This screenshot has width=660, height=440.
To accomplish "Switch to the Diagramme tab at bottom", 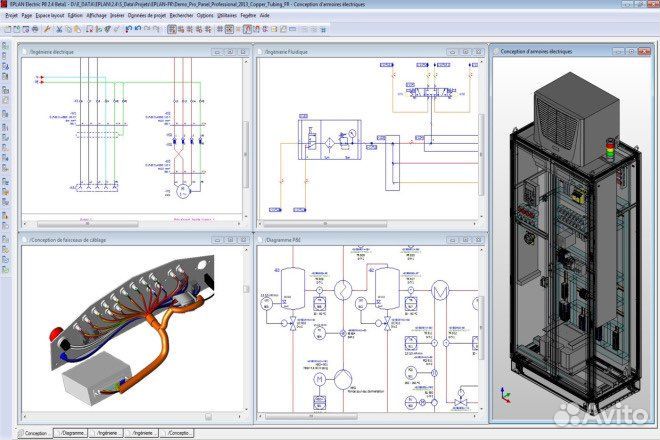I will [70, 433].
